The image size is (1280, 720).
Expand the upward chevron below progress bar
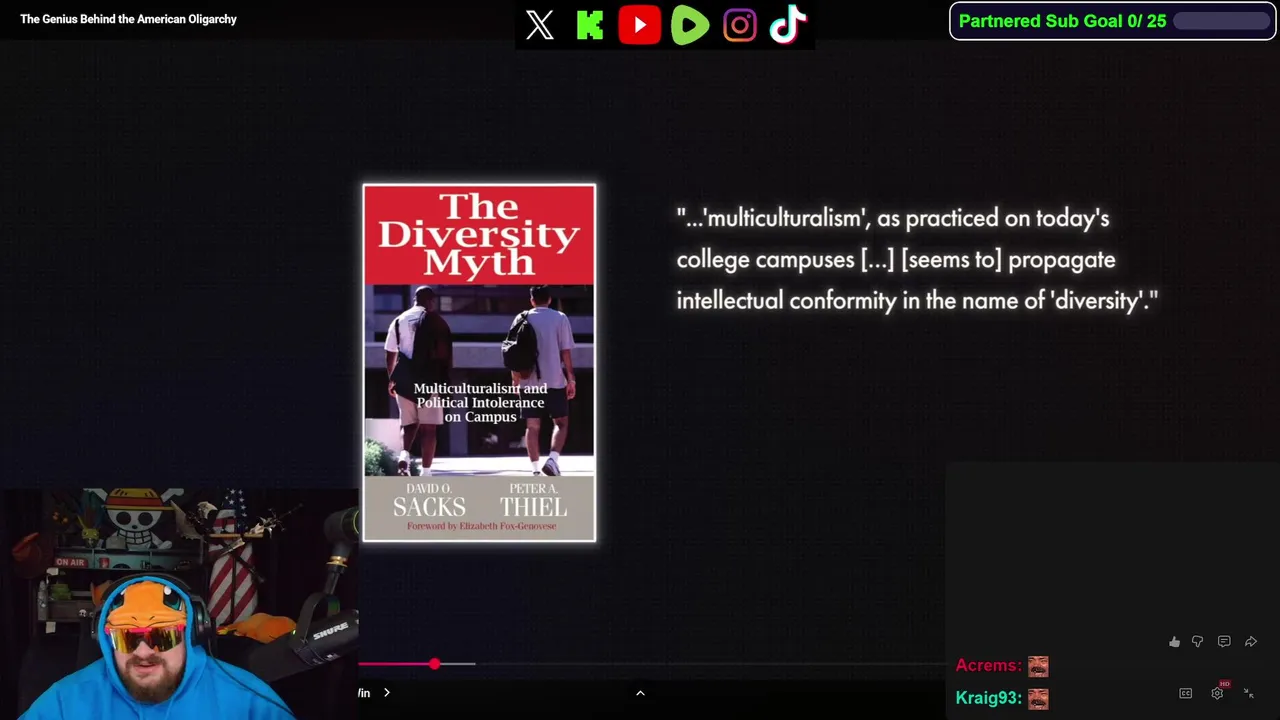coord(640,693)
